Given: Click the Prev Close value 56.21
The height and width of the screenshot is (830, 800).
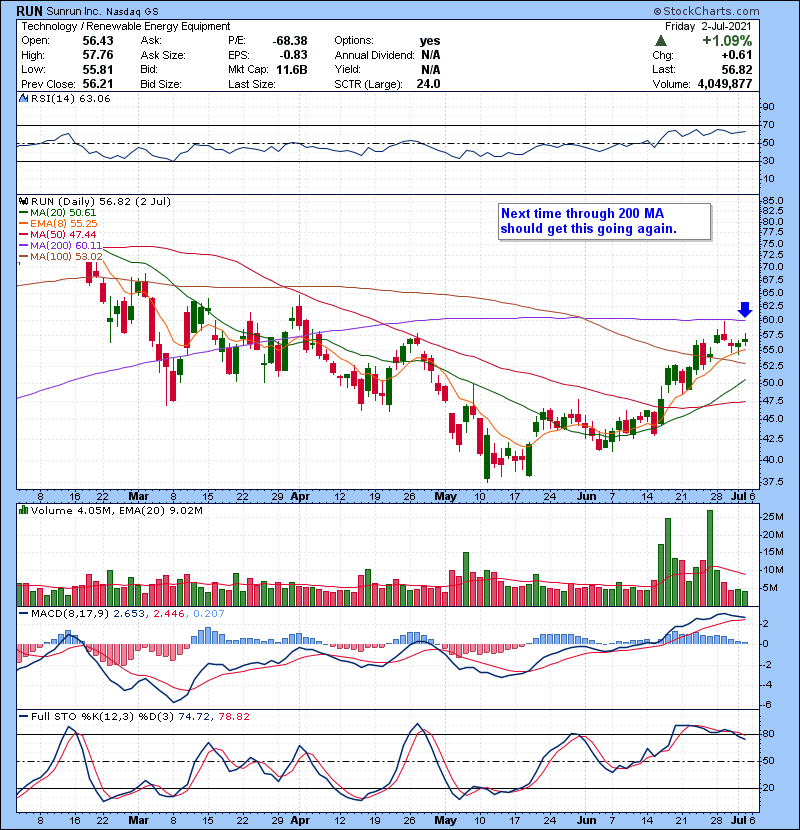Looking at the screenshot, I should [x=98, y=84].
